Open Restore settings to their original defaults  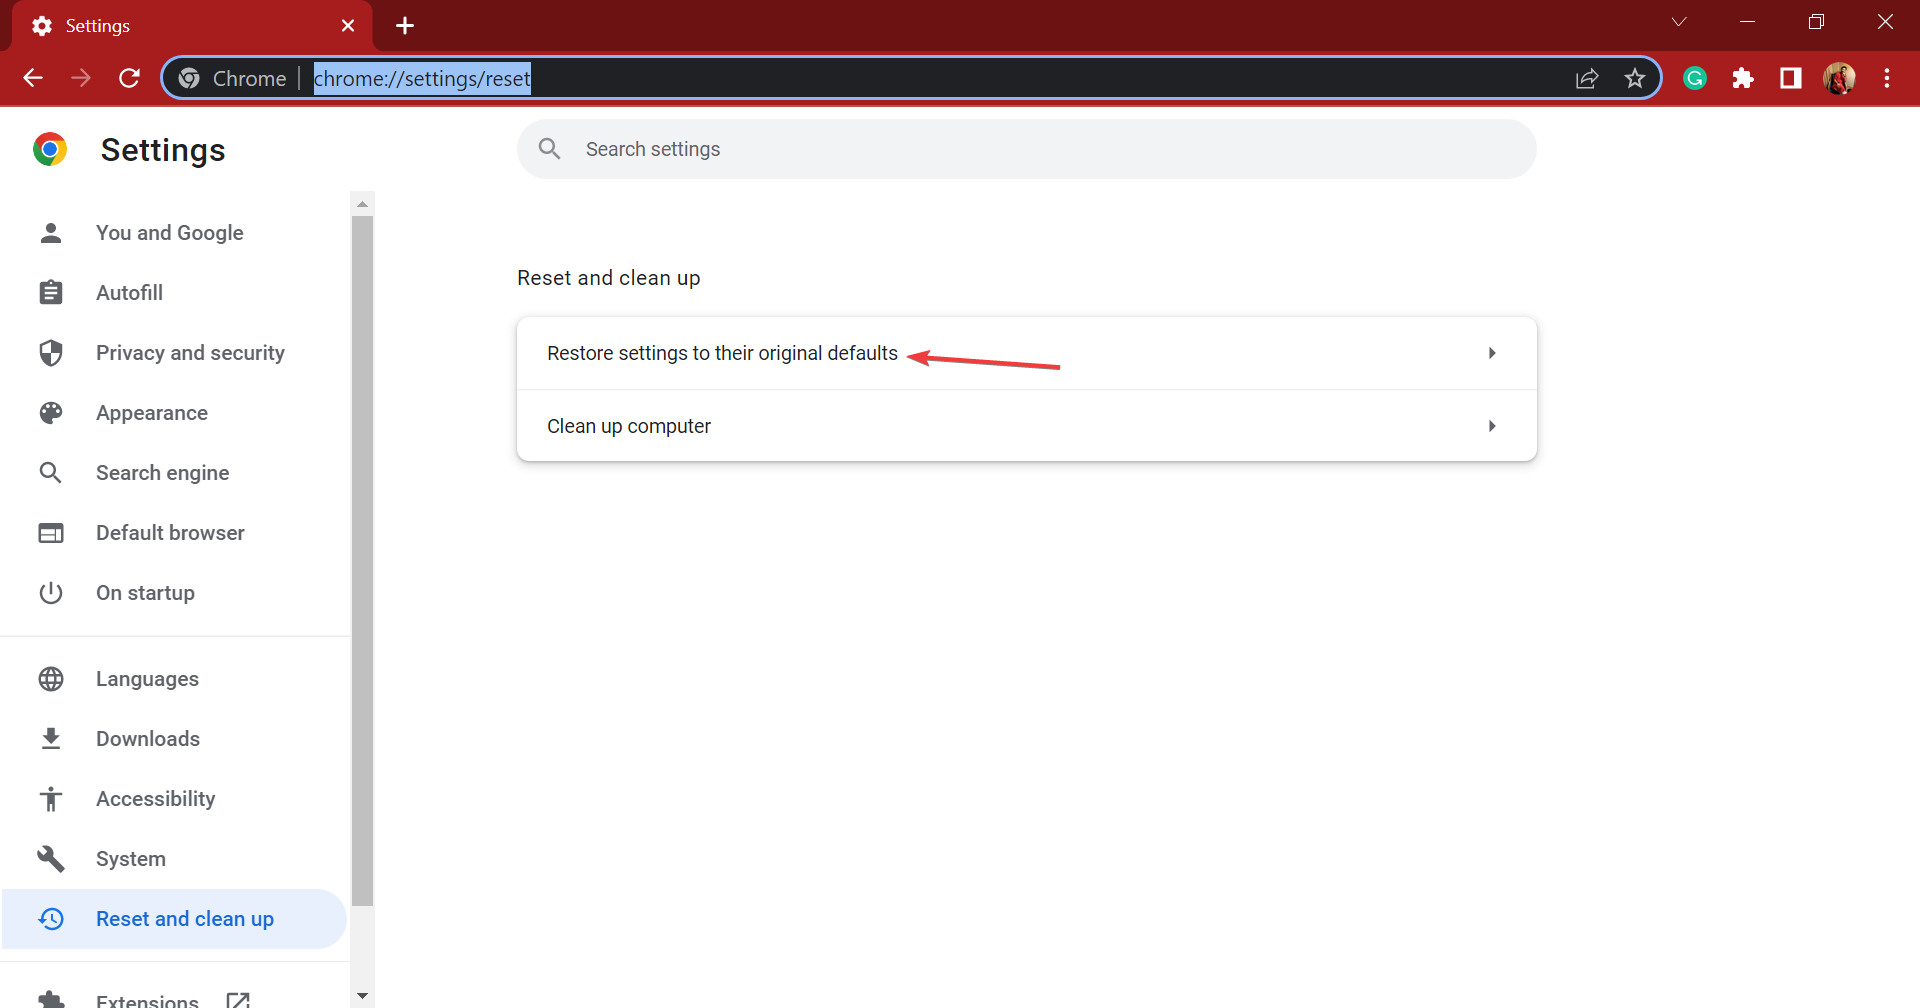pos(722,352)
